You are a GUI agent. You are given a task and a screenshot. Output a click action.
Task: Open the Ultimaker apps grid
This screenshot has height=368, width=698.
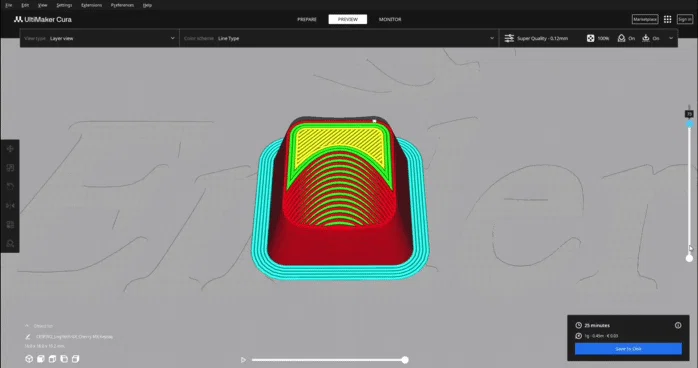click(x=667, y=19)
